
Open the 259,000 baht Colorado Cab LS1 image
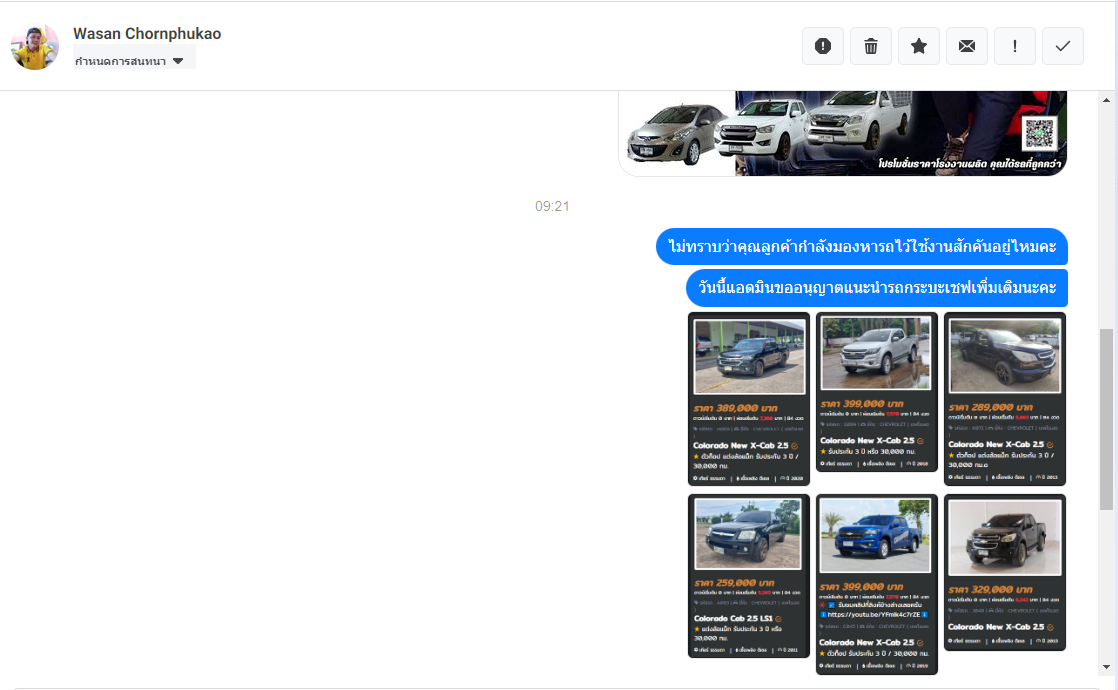tap(749, 575)
